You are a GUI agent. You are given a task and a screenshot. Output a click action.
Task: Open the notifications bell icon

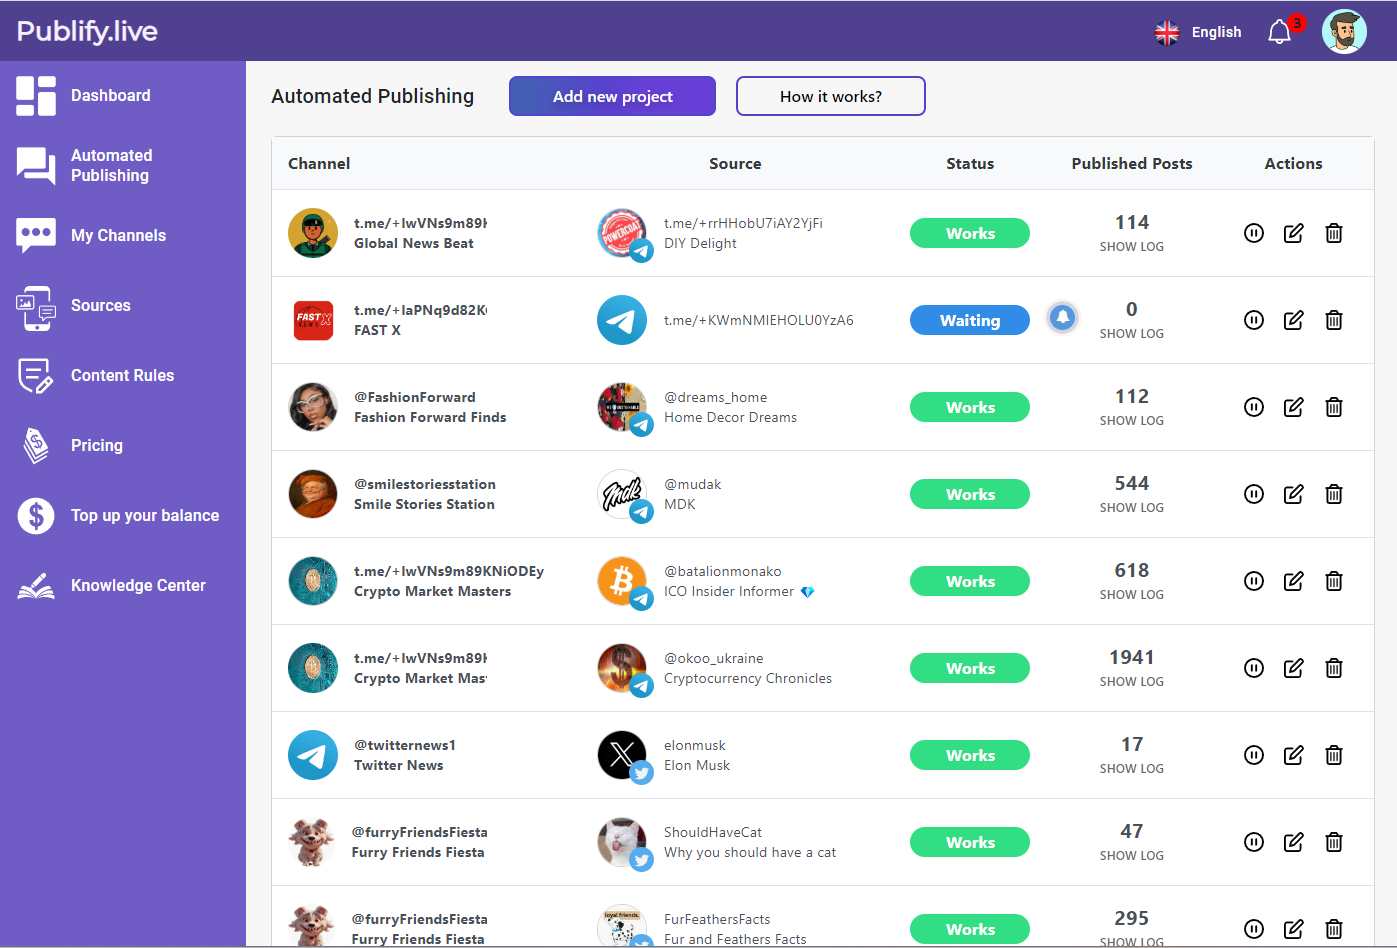click(1280, 32)
